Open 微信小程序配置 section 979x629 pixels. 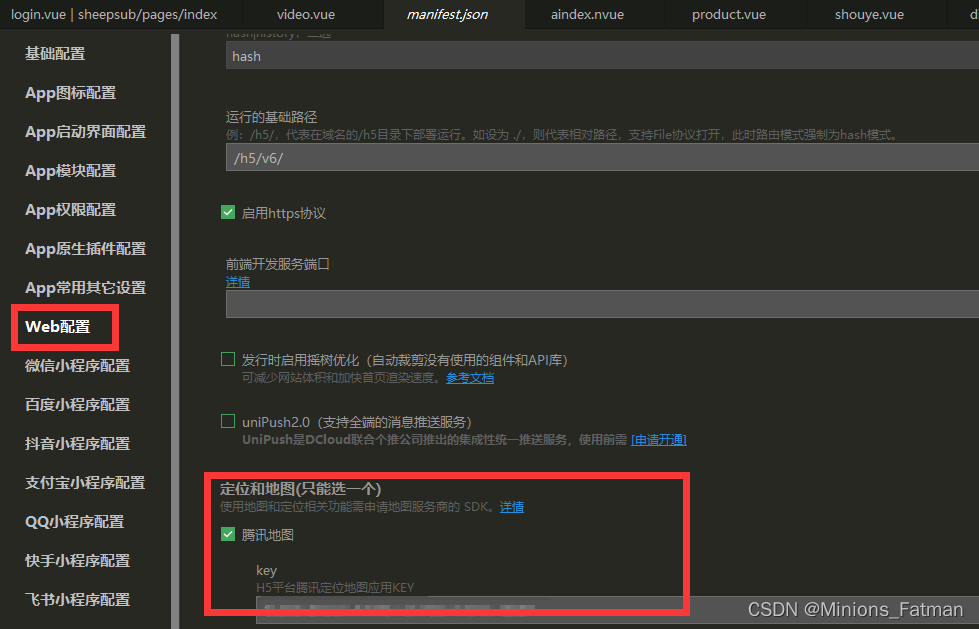coord(77,365)
